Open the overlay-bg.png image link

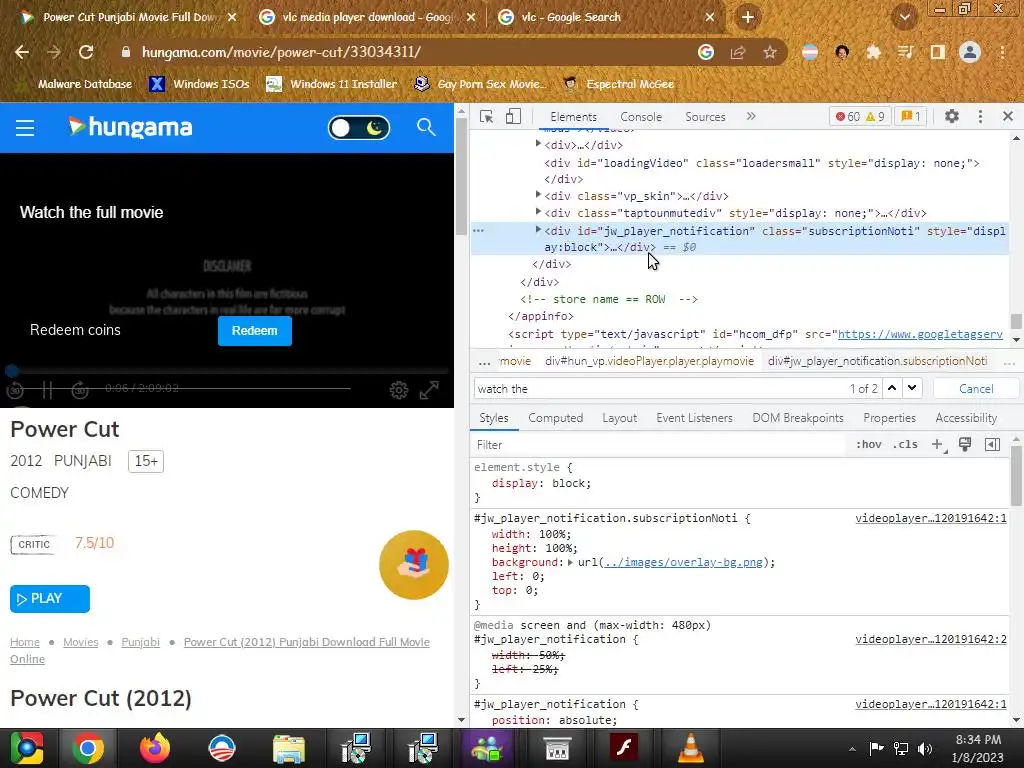pos(683,562)
